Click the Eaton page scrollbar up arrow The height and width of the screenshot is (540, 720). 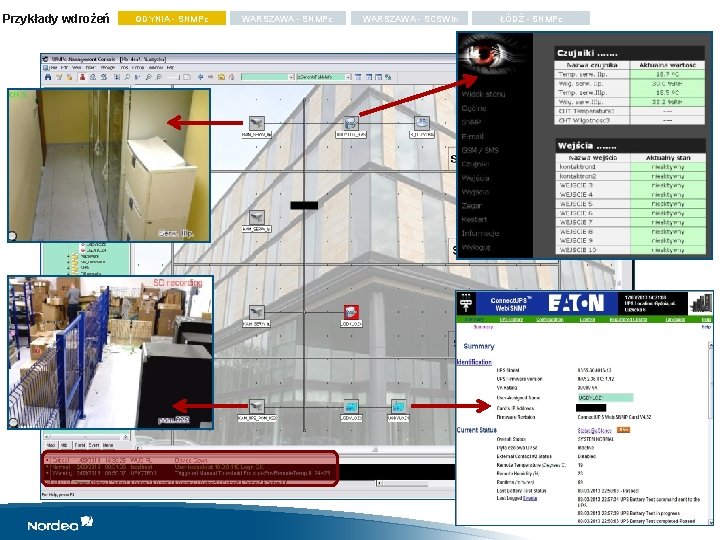pos(711,344)
